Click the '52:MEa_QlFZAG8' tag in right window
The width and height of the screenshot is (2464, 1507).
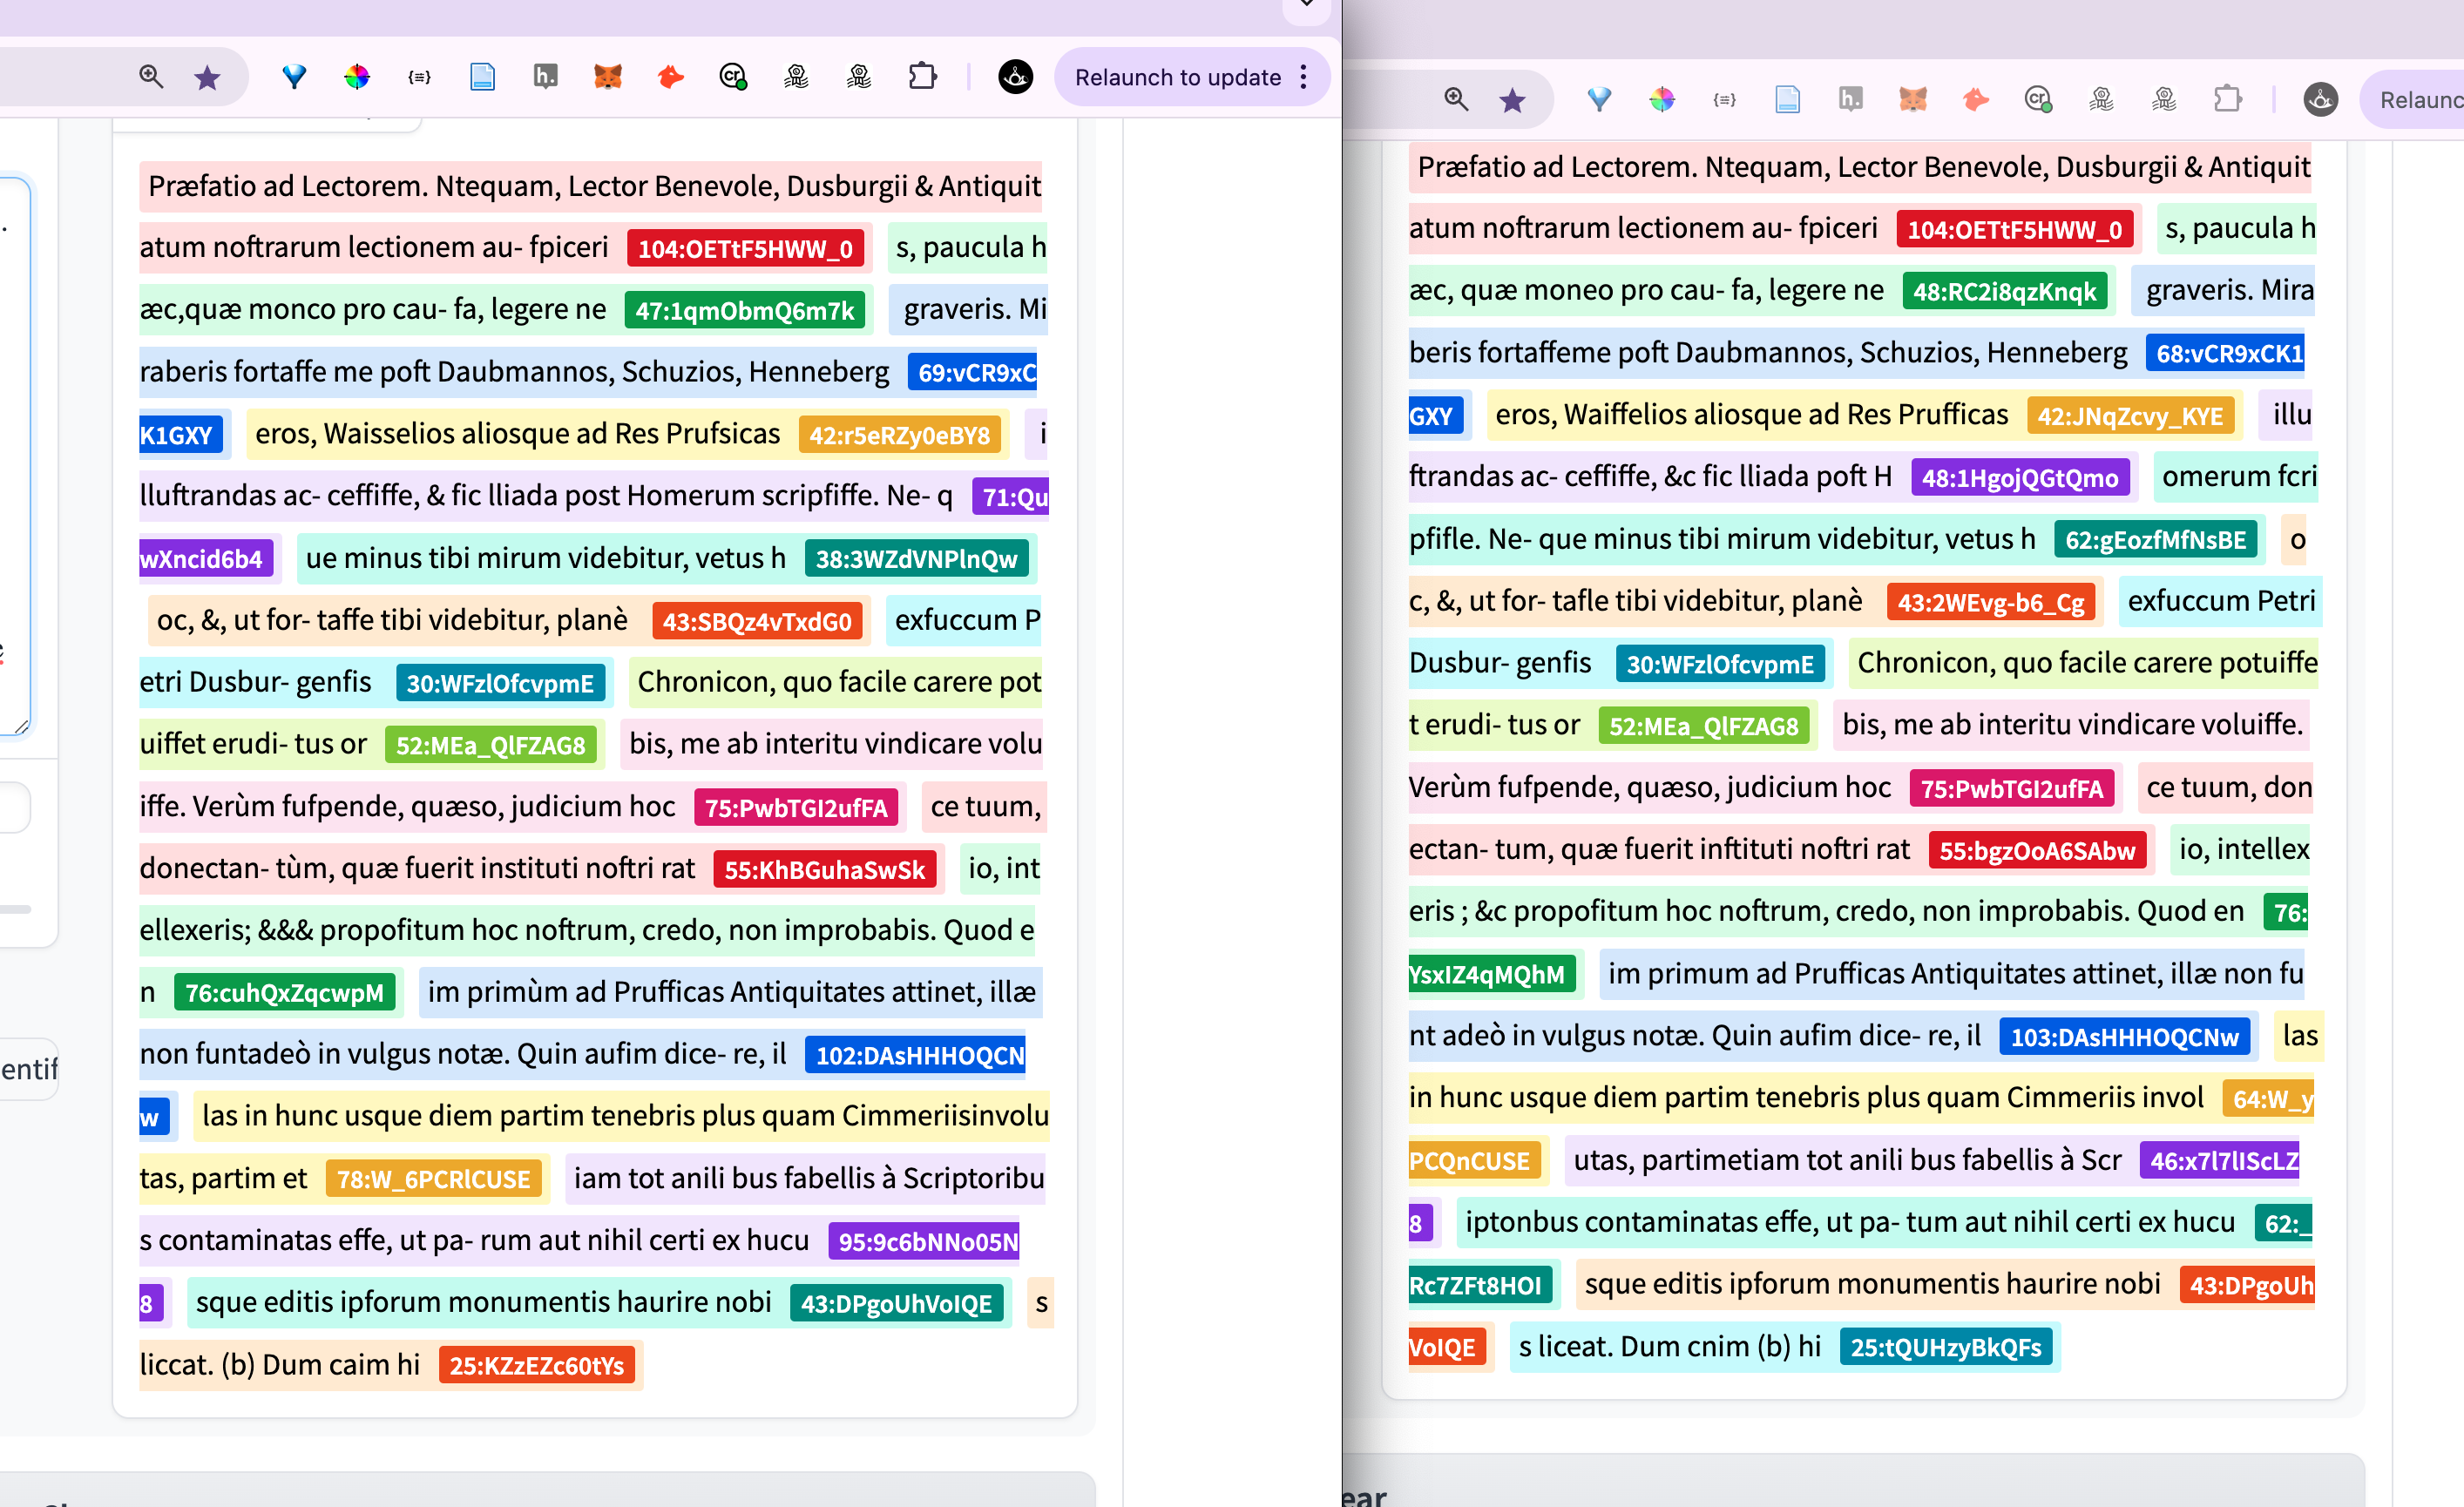point(1704,726)
